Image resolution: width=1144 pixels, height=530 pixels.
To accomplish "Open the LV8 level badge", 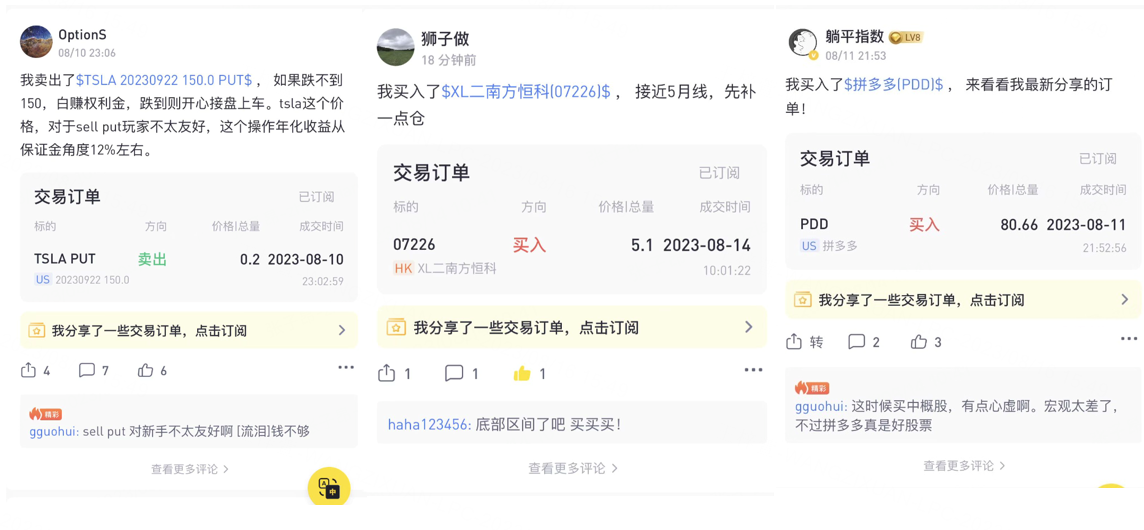I will 907,37.
